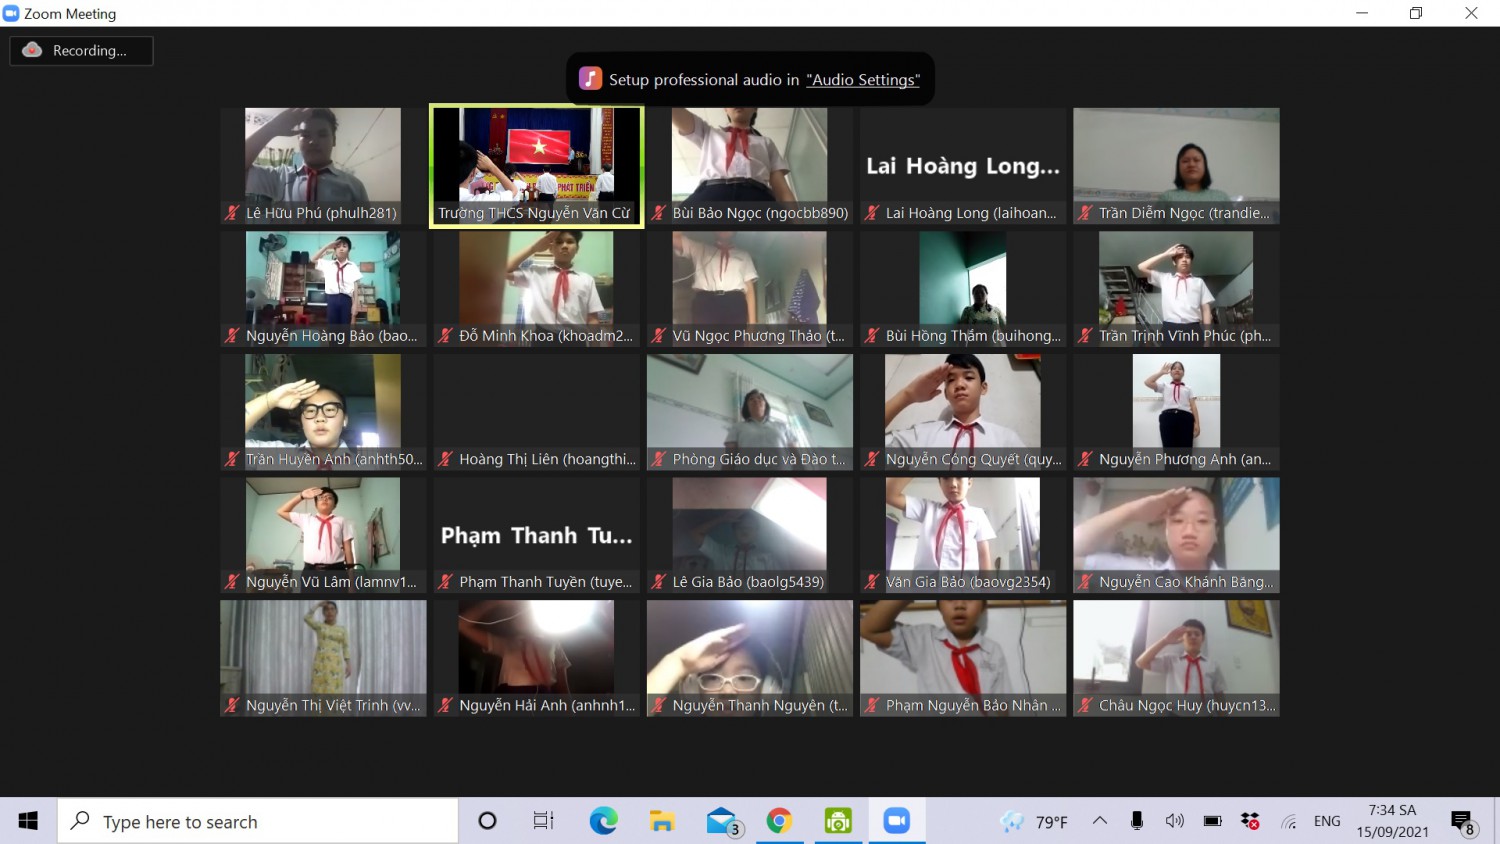Click muted mic icon beside Châu Ngọc Huy
Viewport: 1500px width, 844px height.
1085,705
